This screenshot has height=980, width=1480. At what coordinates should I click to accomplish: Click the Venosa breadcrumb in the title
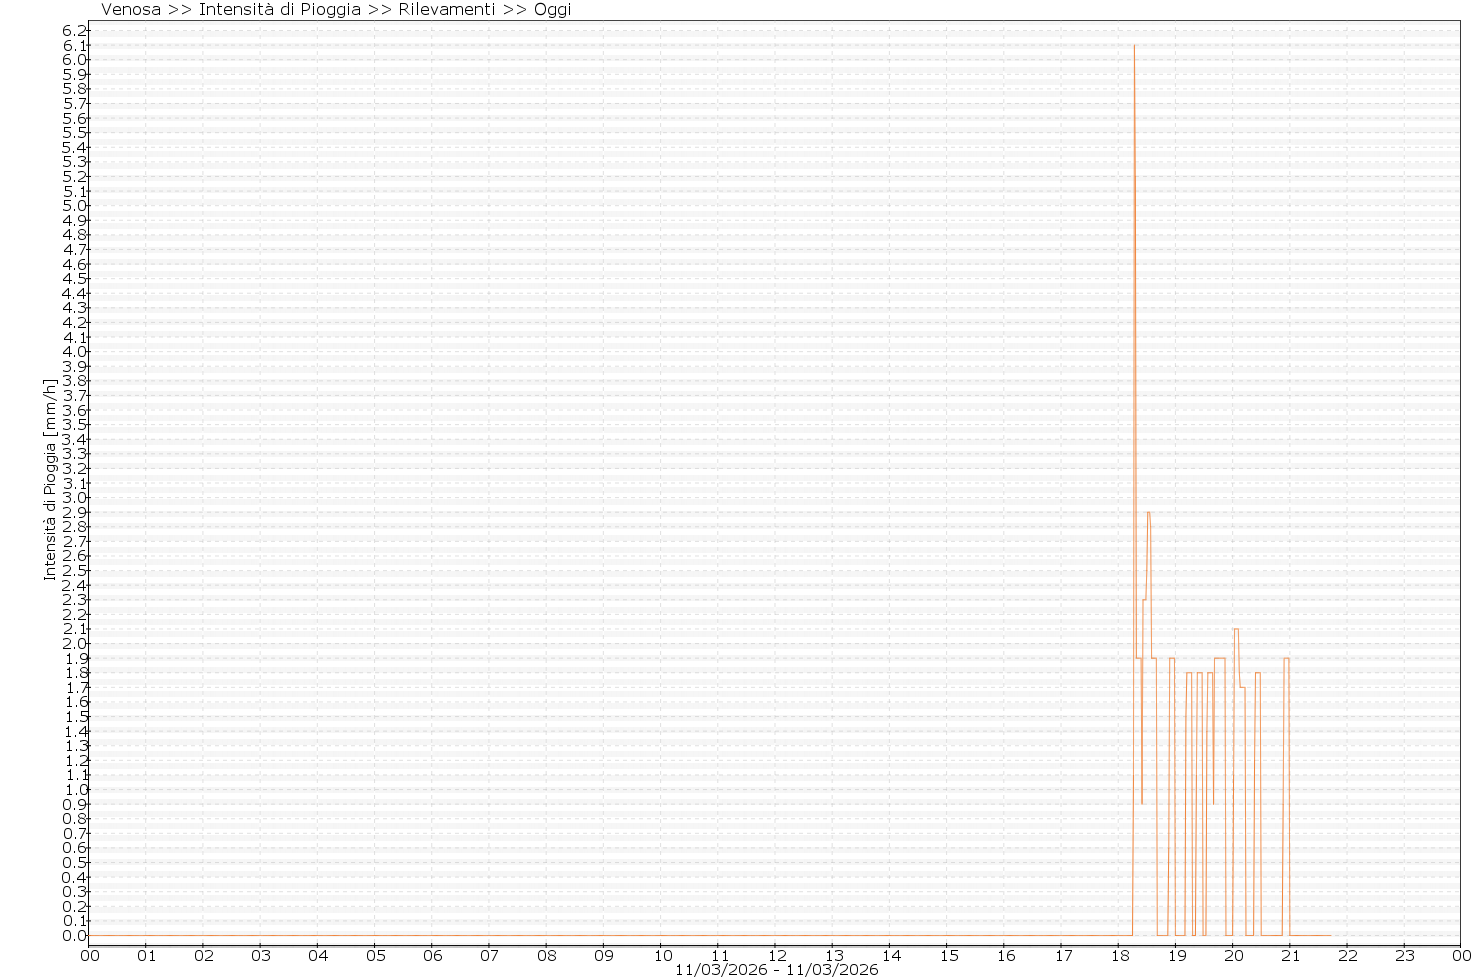pyautogui.click(x=131, y=10)
